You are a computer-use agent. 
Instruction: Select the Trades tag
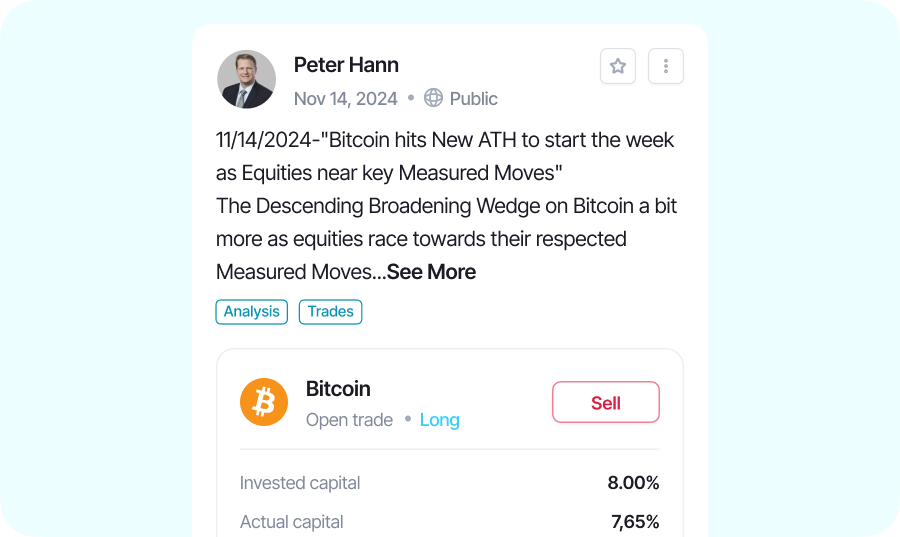coord(330,312)
